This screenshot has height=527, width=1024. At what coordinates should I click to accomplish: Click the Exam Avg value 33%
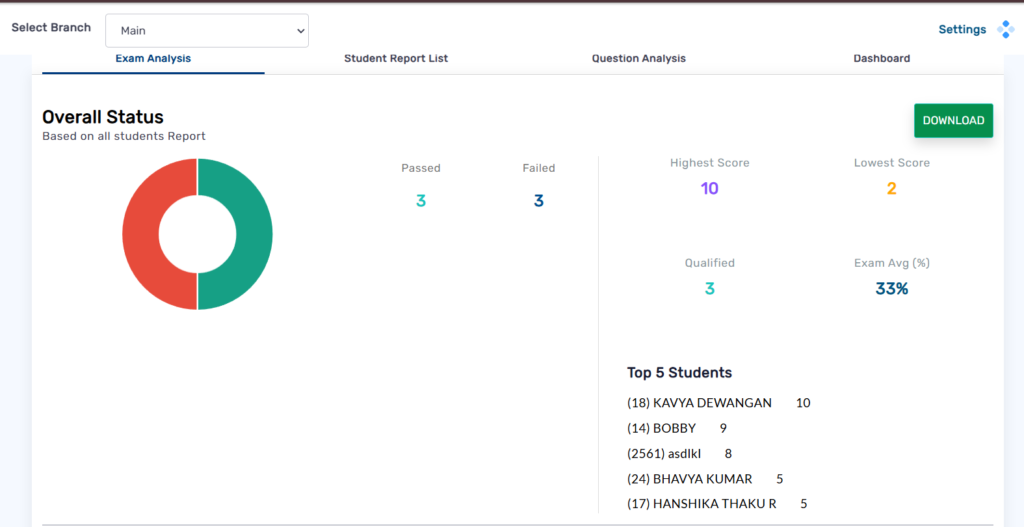pyautogui.click(x=891, y=289)
